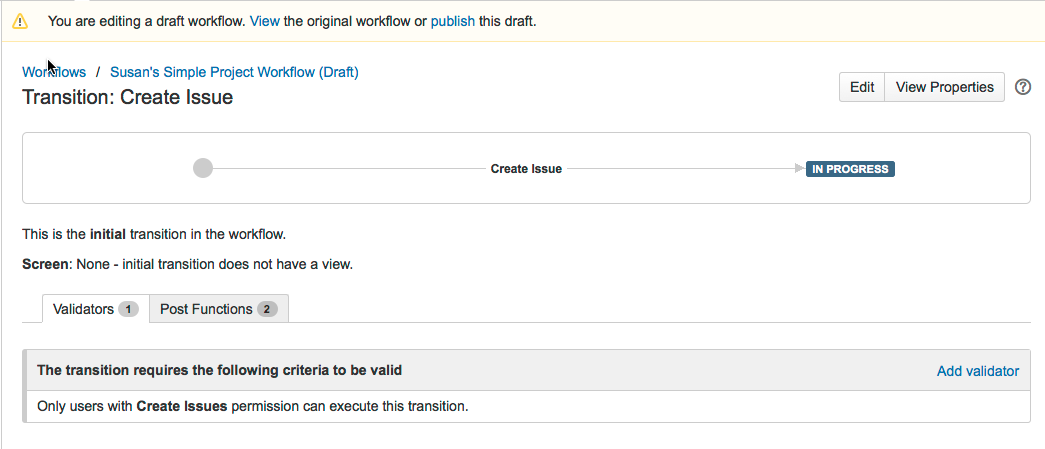Screen dimensions: 1045x449
Task: Open the help question mark icon
Action: pyautogui.click(x=1022, y=87)
